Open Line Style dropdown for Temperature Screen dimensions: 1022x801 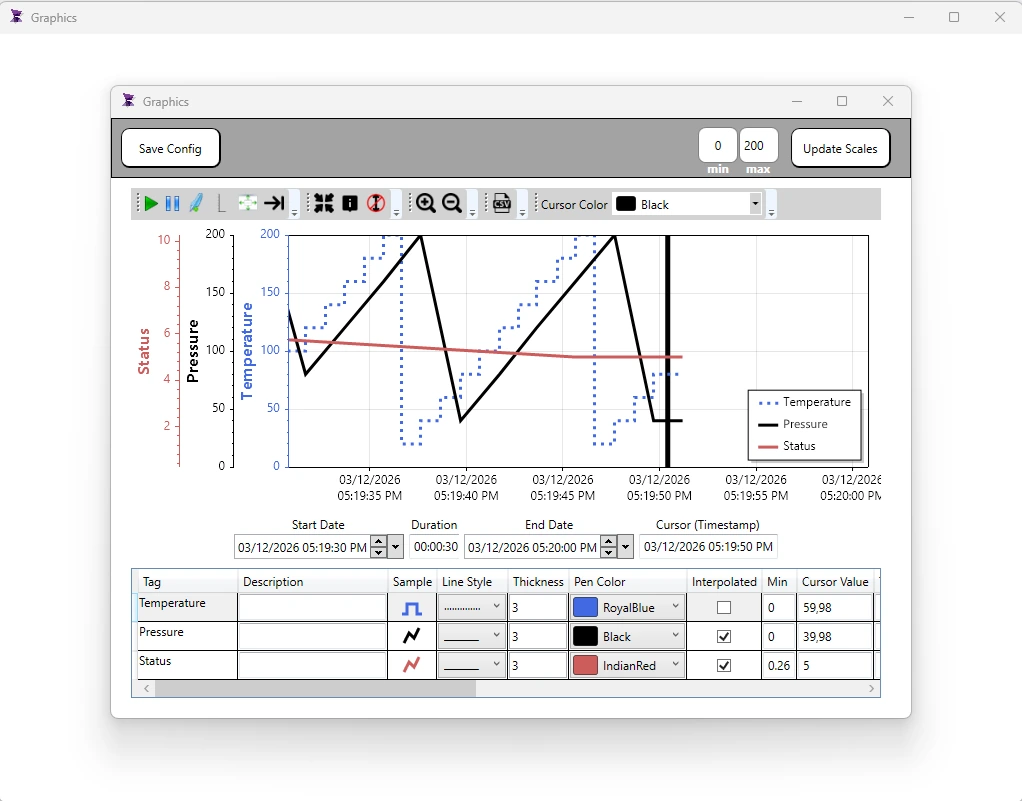(x=471, y=607)
